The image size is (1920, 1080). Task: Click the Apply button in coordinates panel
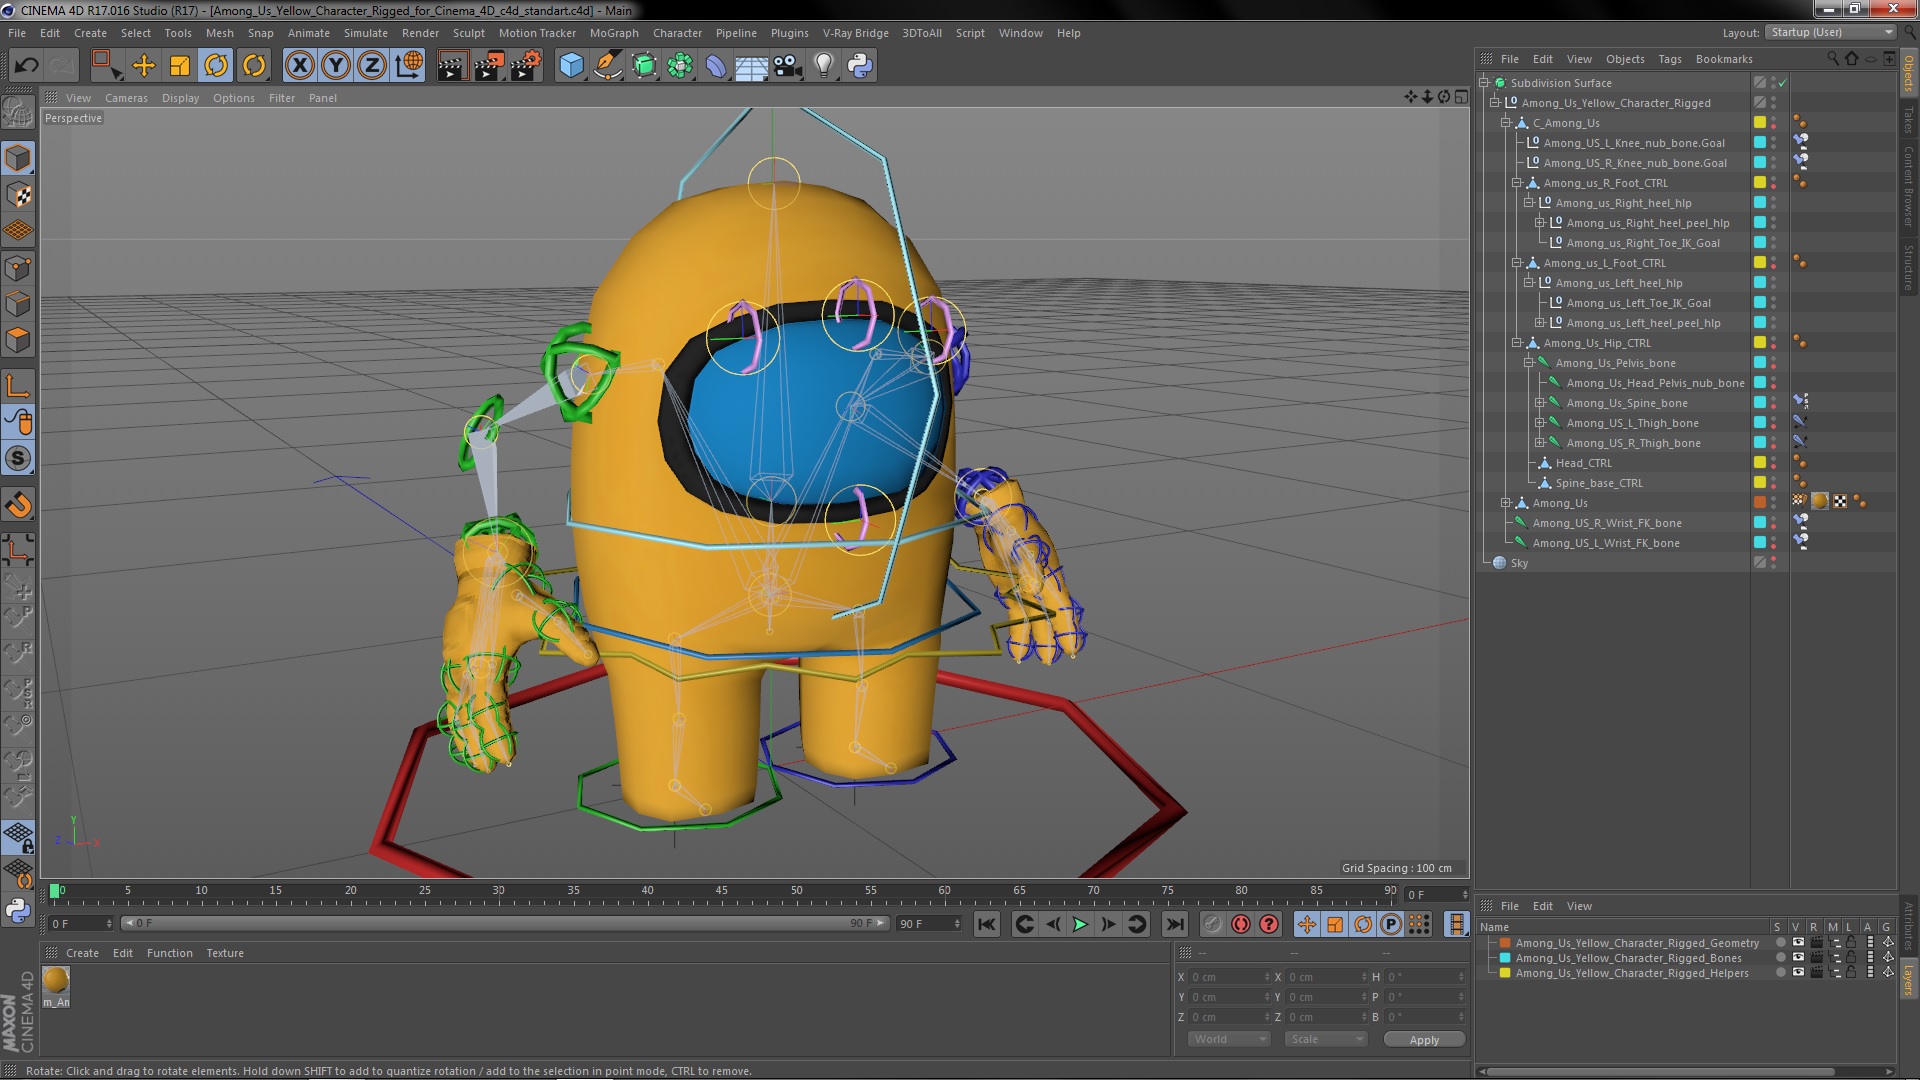pyautogui.click(x=1423, y=1039)
